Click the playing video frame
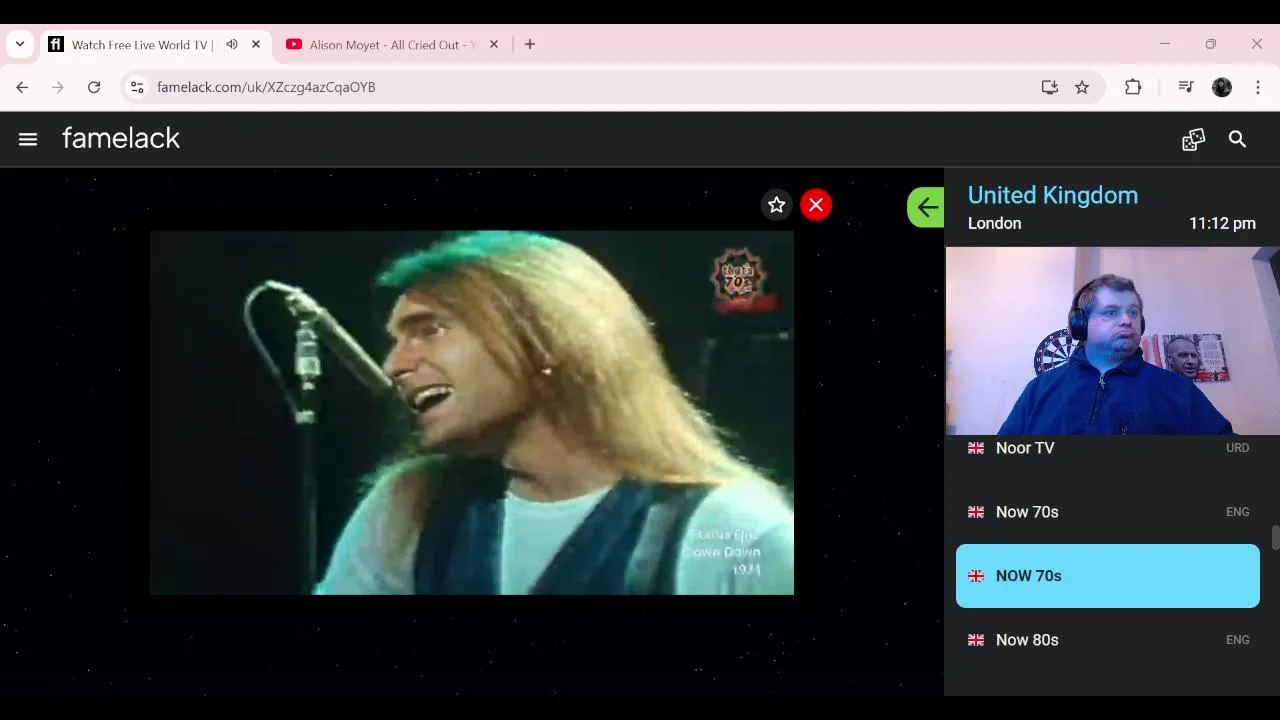Image resolution: width=1280 pixels, height=720 pixels. coord(472,413)
